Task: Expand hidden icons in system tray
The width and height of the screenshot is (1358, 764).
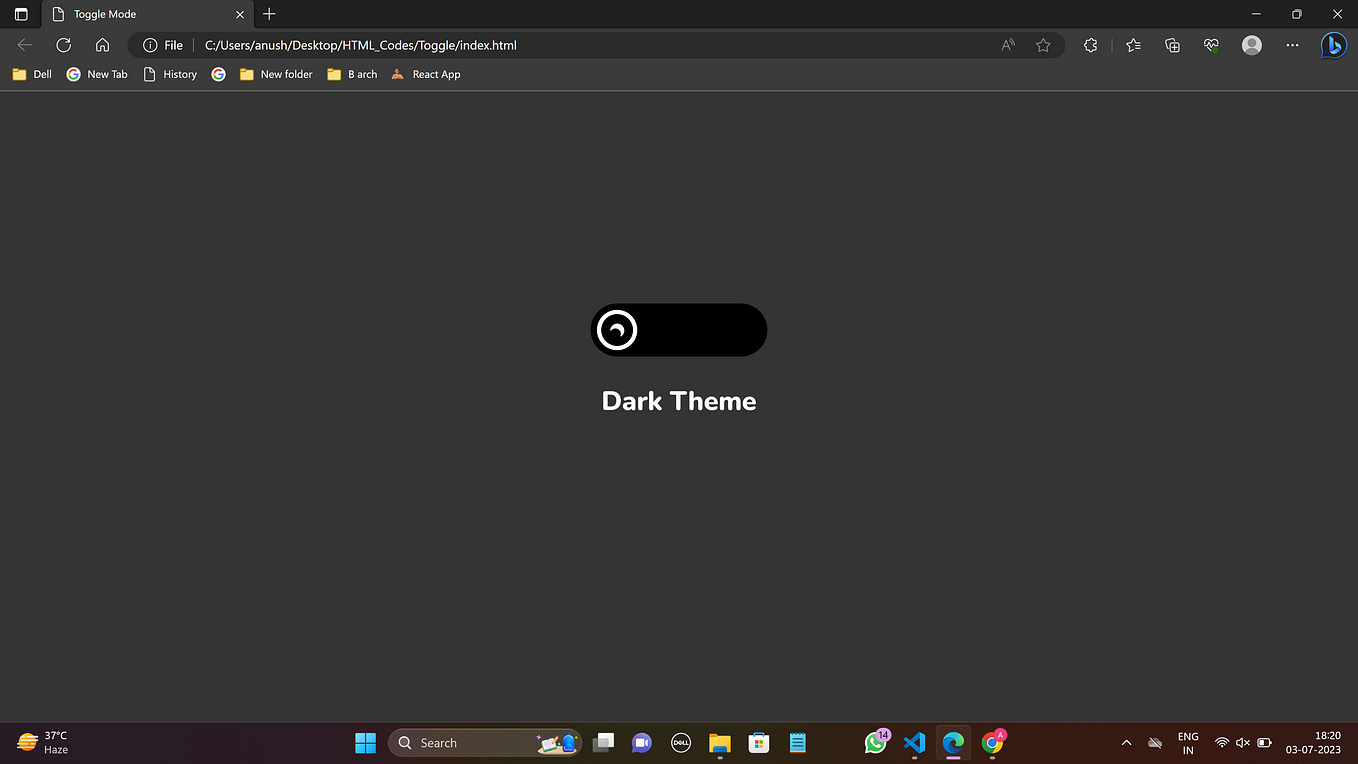Action: 1126,743
